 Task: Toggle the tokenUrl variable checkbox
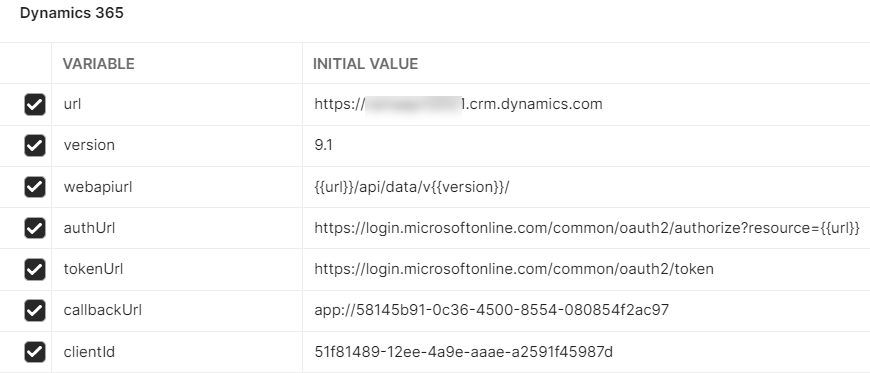[x=34, y=269]
